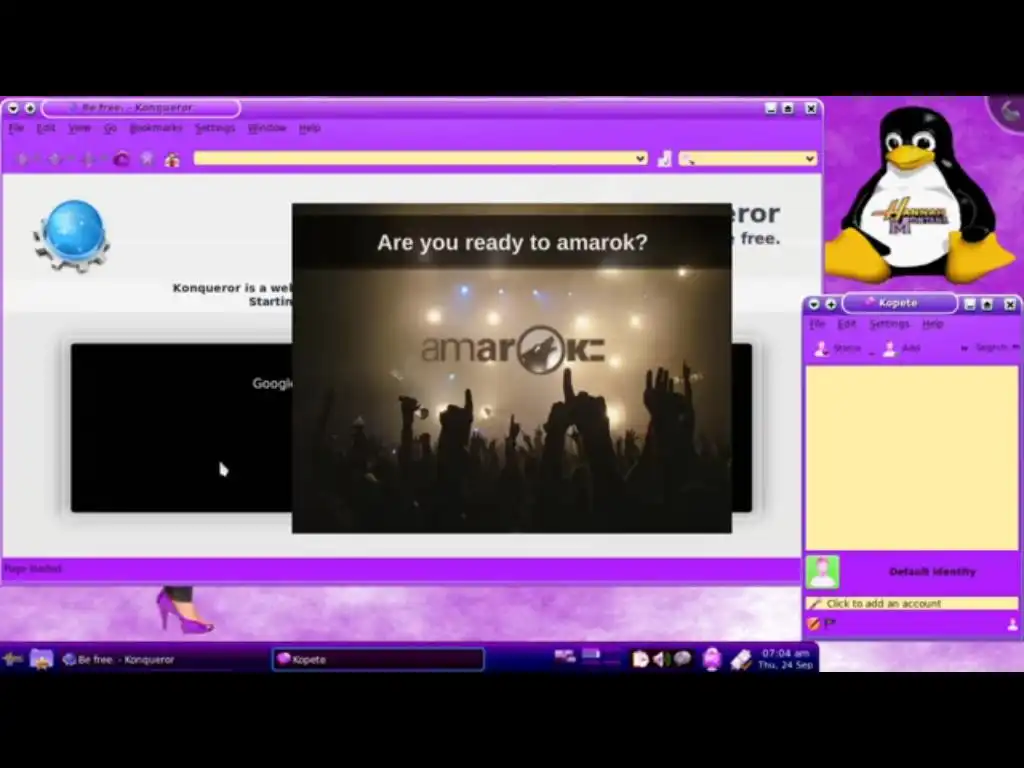Open the clock showing 07:04 am
This screenshot has height=768, width=1024.
tap(785, 659)
